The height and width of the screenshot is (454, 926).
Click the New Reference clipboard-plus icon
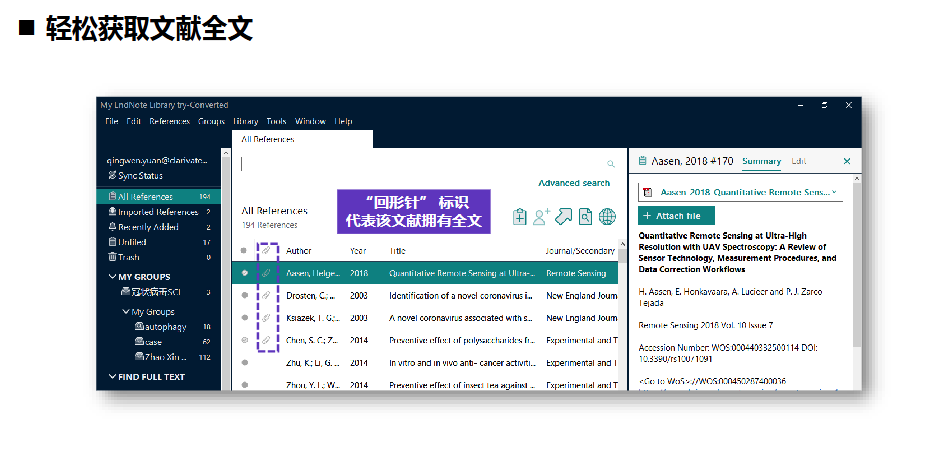520,217
